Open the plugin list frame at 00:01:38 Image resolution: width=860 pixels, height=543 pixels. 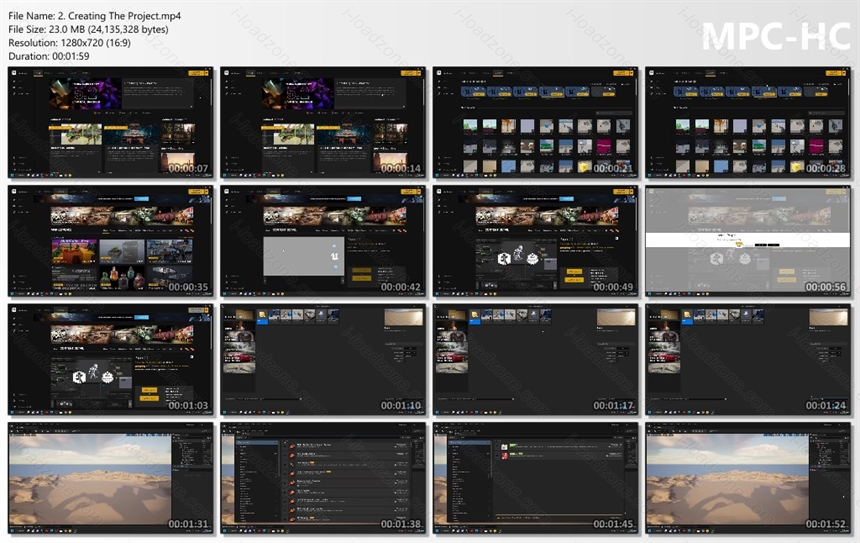[323, 478]
